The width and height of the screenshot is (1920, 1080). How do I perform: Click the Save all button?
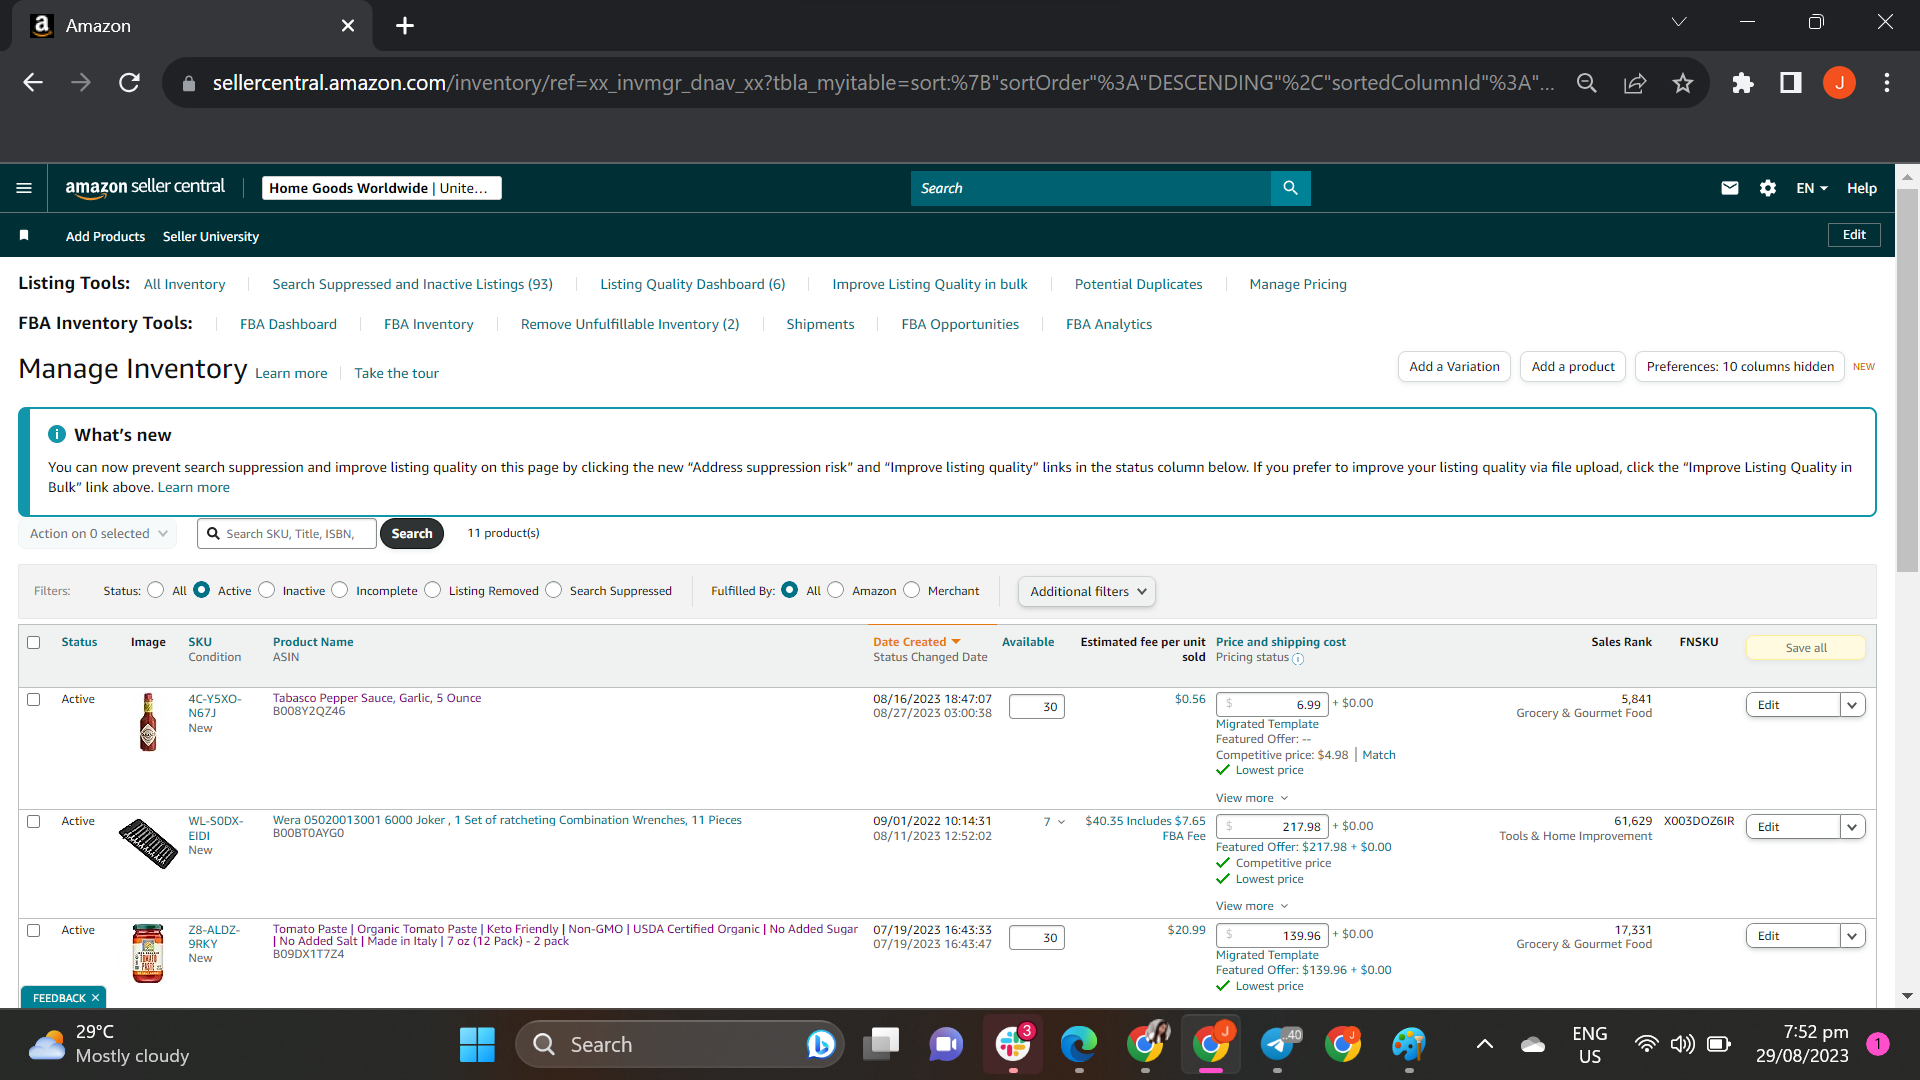click(1806, 648)
